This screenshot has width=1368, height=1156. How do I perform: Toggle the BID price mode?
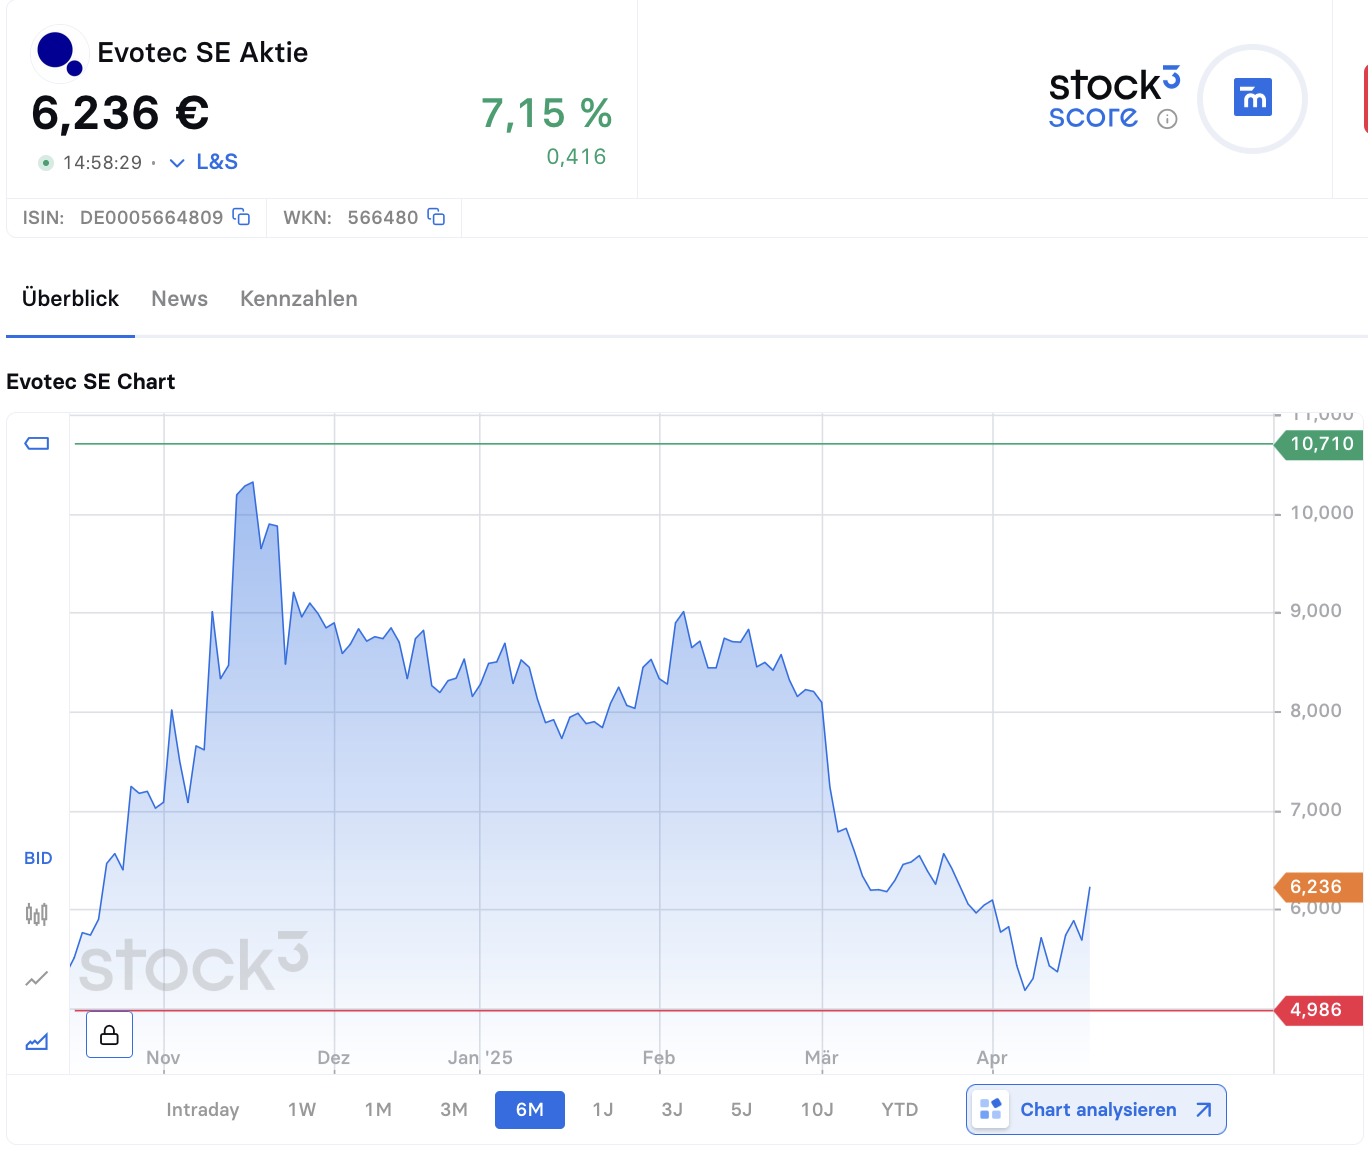(38, 858)
